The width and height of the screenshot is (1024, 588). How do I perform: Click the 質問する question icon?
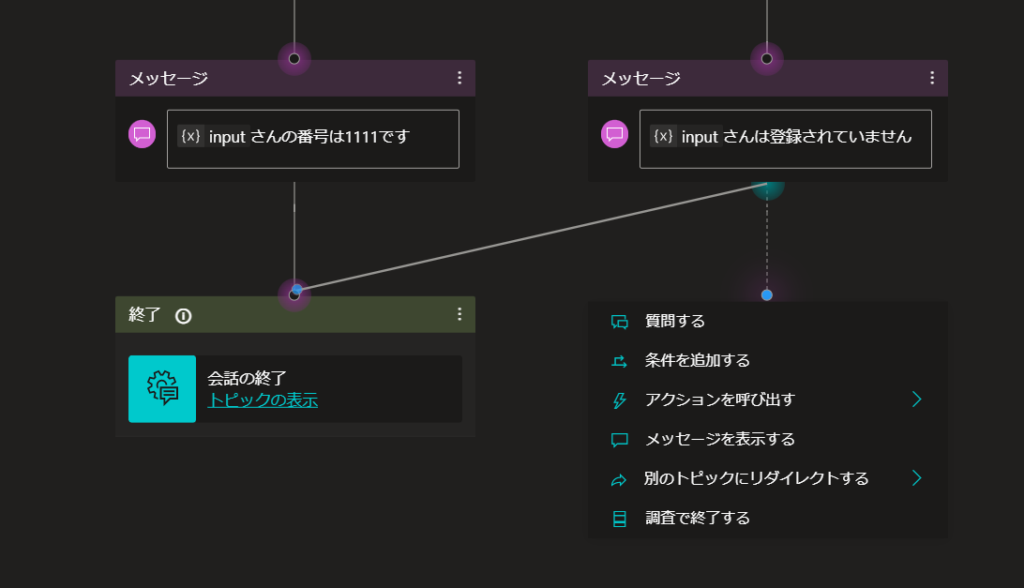619,321
